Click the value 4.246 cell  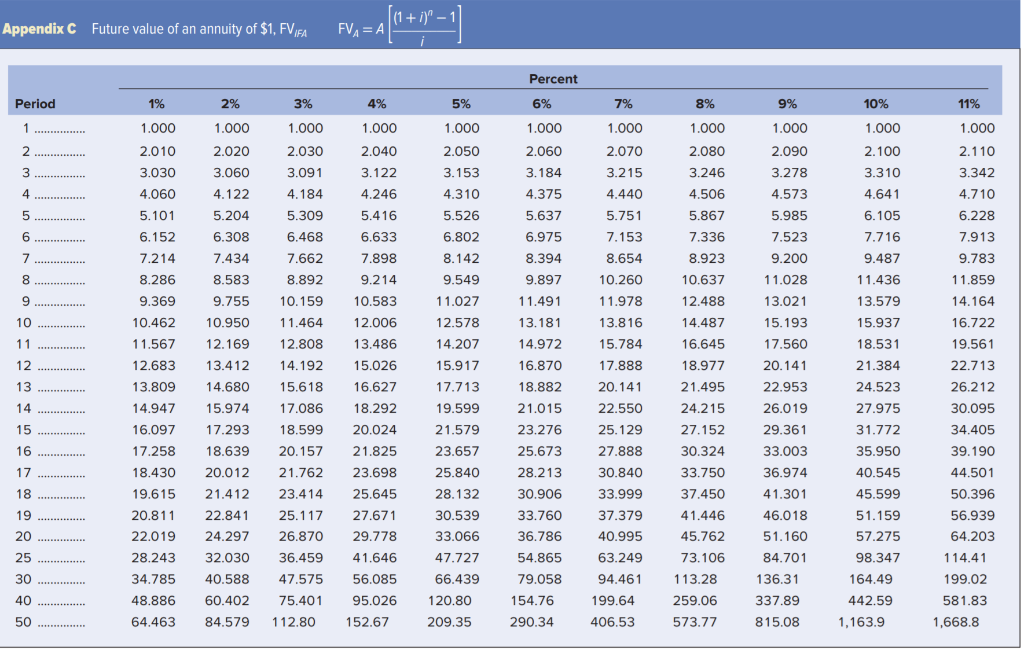point(379,195)
